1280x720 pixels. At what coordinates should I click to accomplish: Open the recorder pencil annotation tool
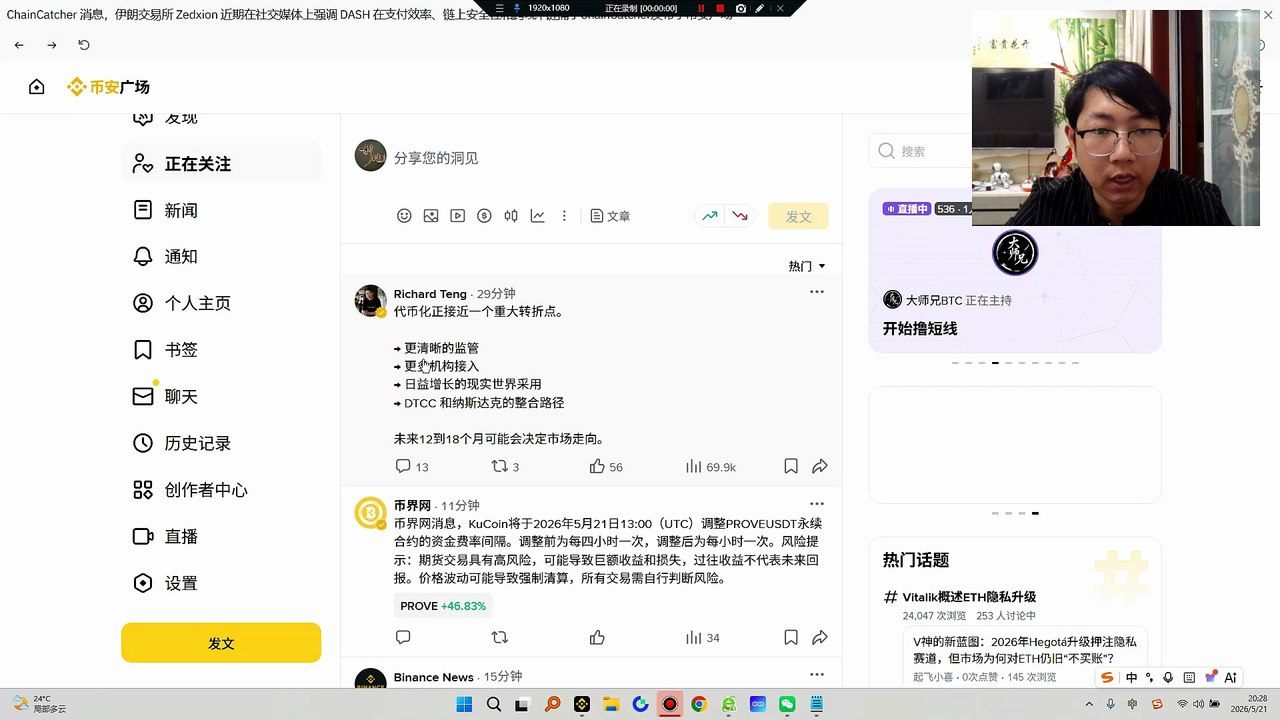(760, 8)
